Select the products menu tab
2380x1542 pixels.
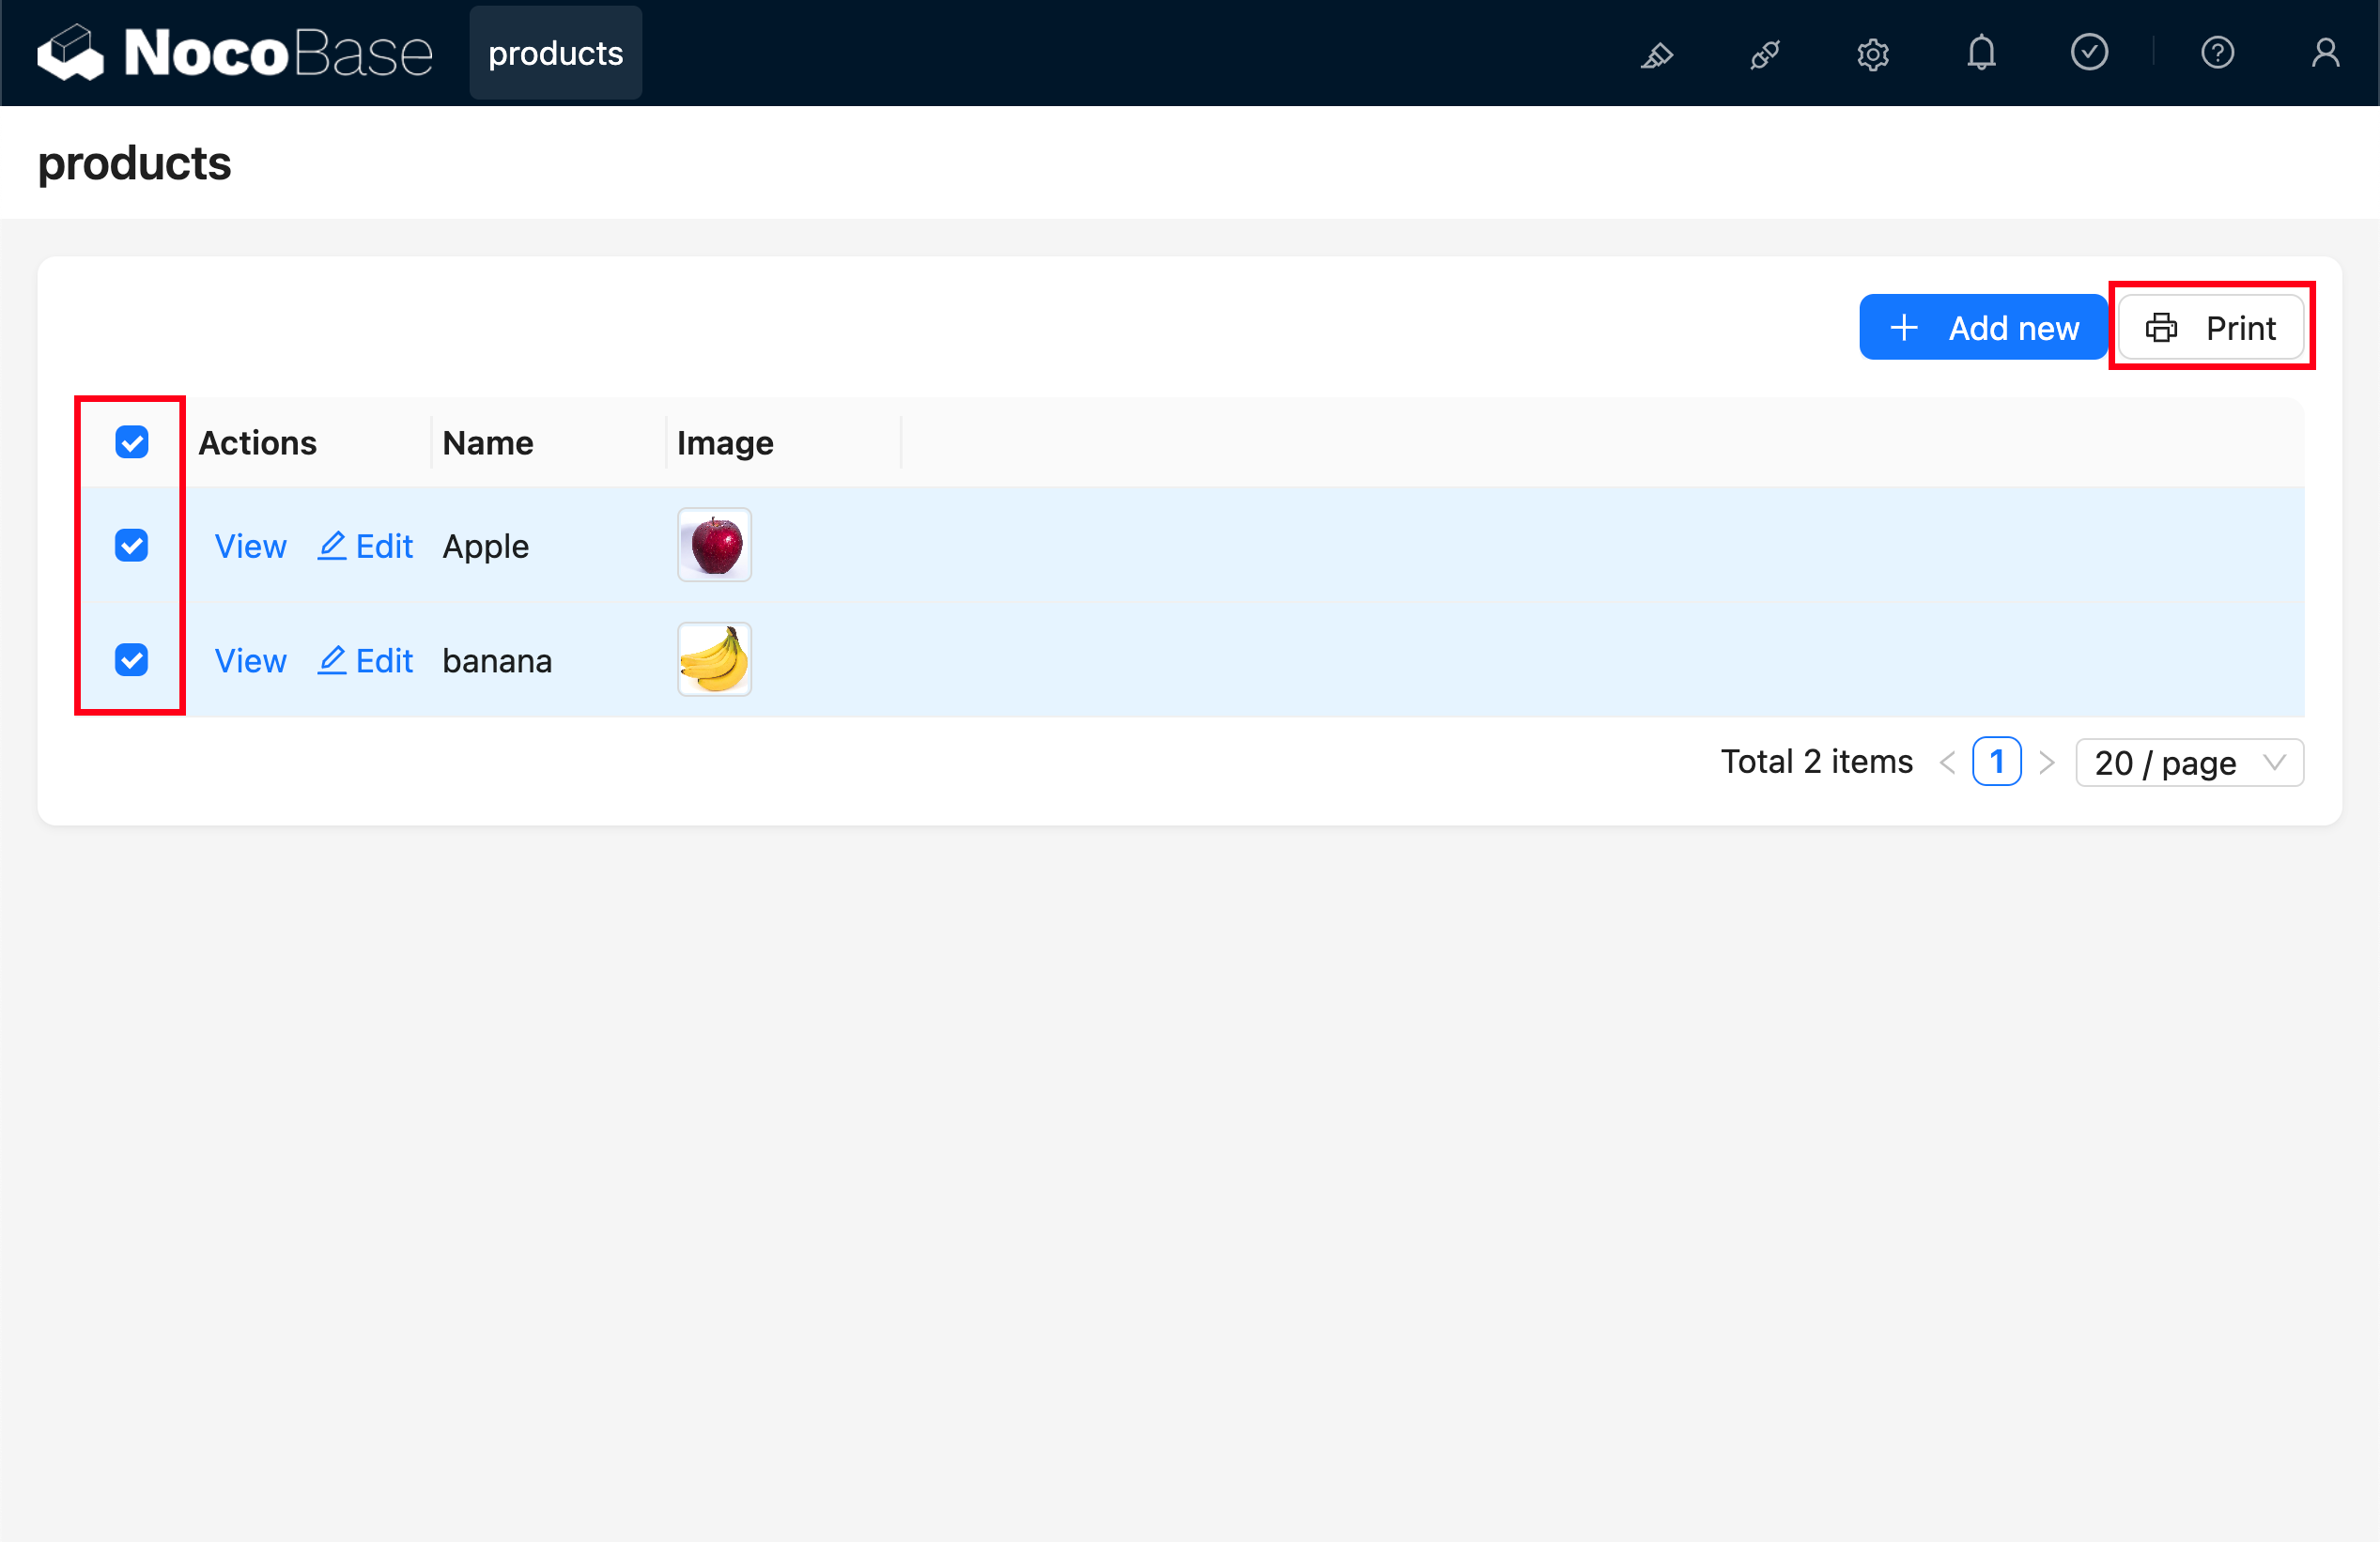pyautogui.click(x=555, y=53)
